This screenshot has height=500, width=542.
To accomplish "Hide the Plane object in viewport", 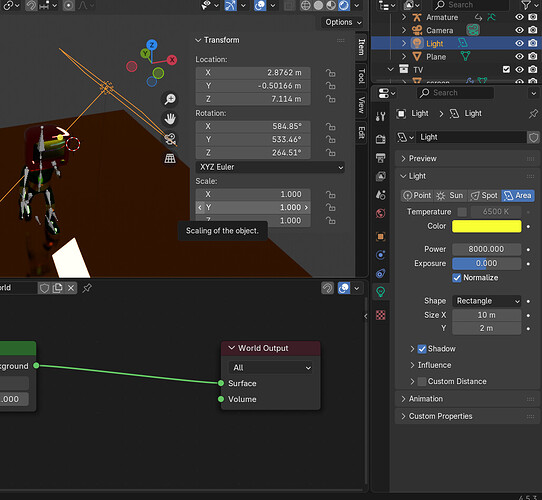I will coord(519,56).
